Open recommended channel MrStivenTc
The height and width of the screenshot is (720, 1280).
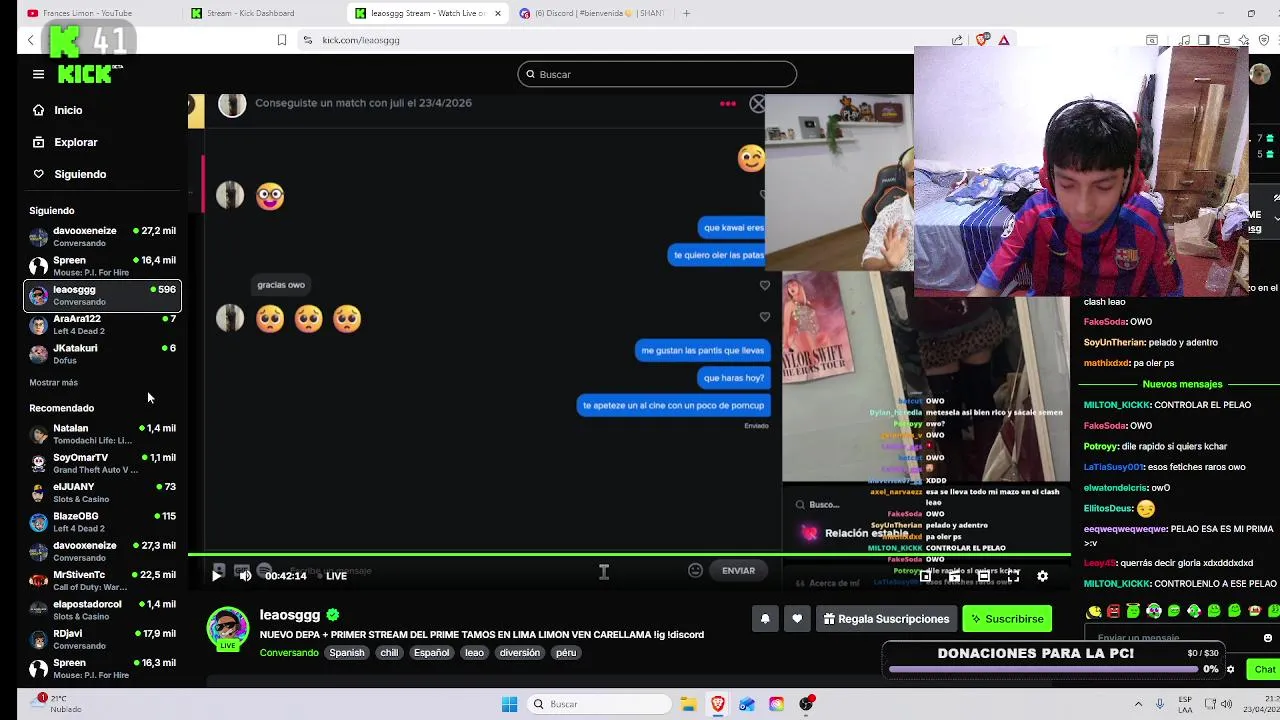(102, 580)
